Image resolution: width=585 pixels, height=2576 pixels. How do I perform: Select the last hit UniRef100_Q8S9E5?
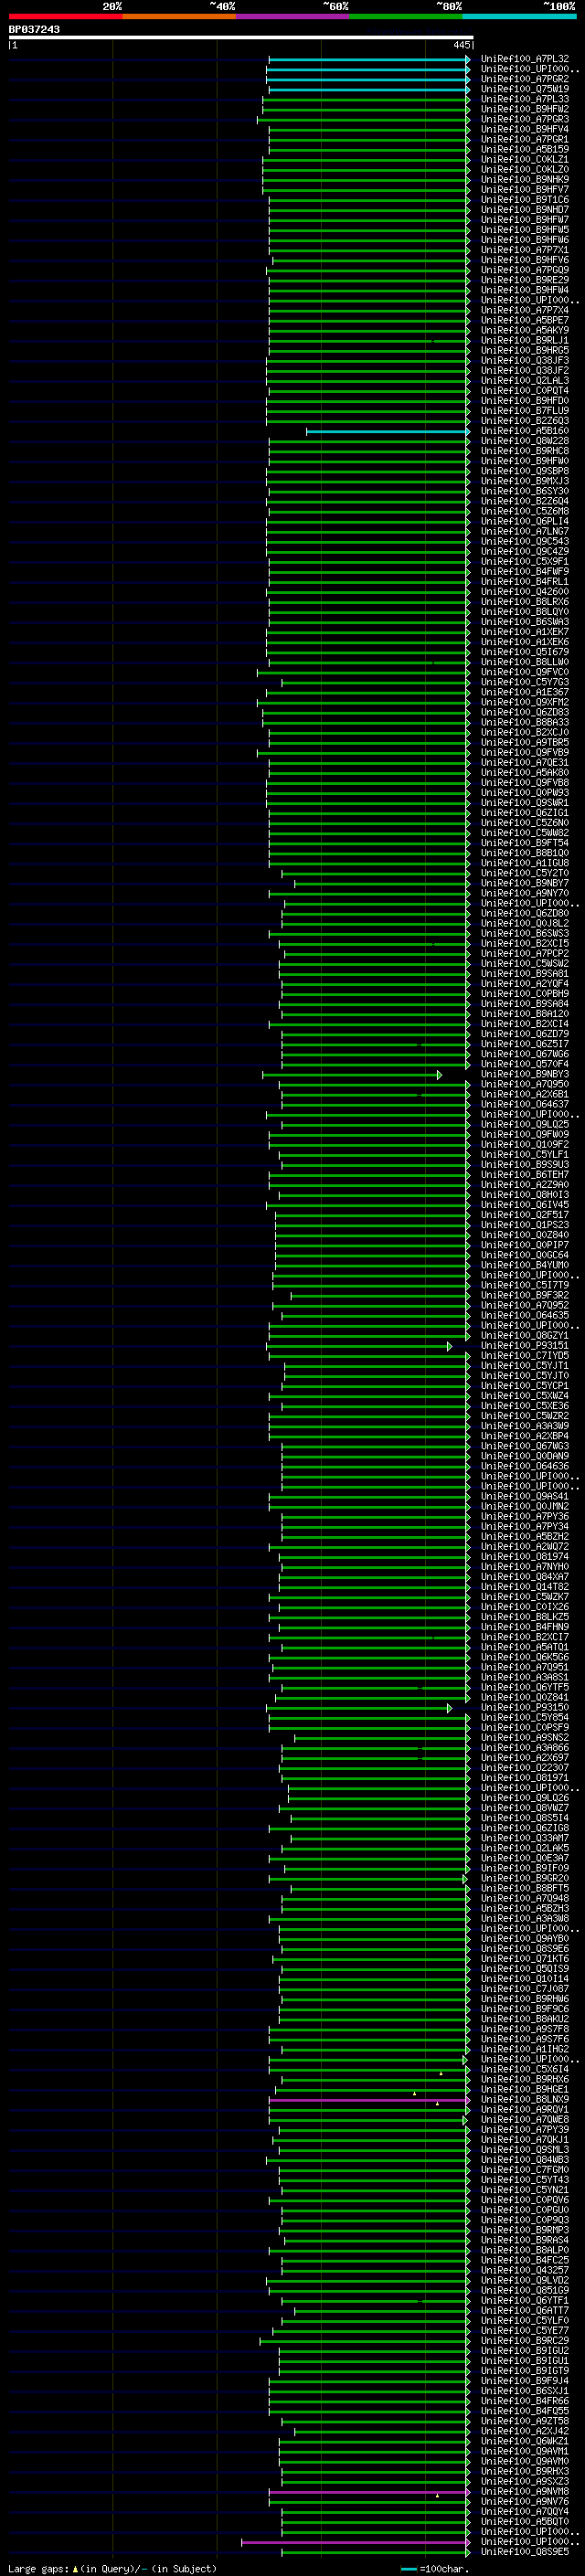pyautogui.click(x=524, y=2551)
